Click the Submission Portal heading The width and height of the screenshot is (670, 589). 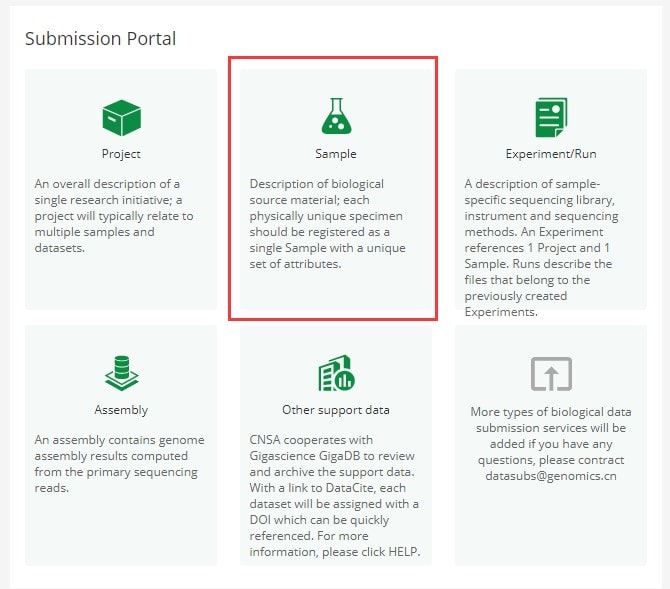pyautogui.click(x=100, y=38)
